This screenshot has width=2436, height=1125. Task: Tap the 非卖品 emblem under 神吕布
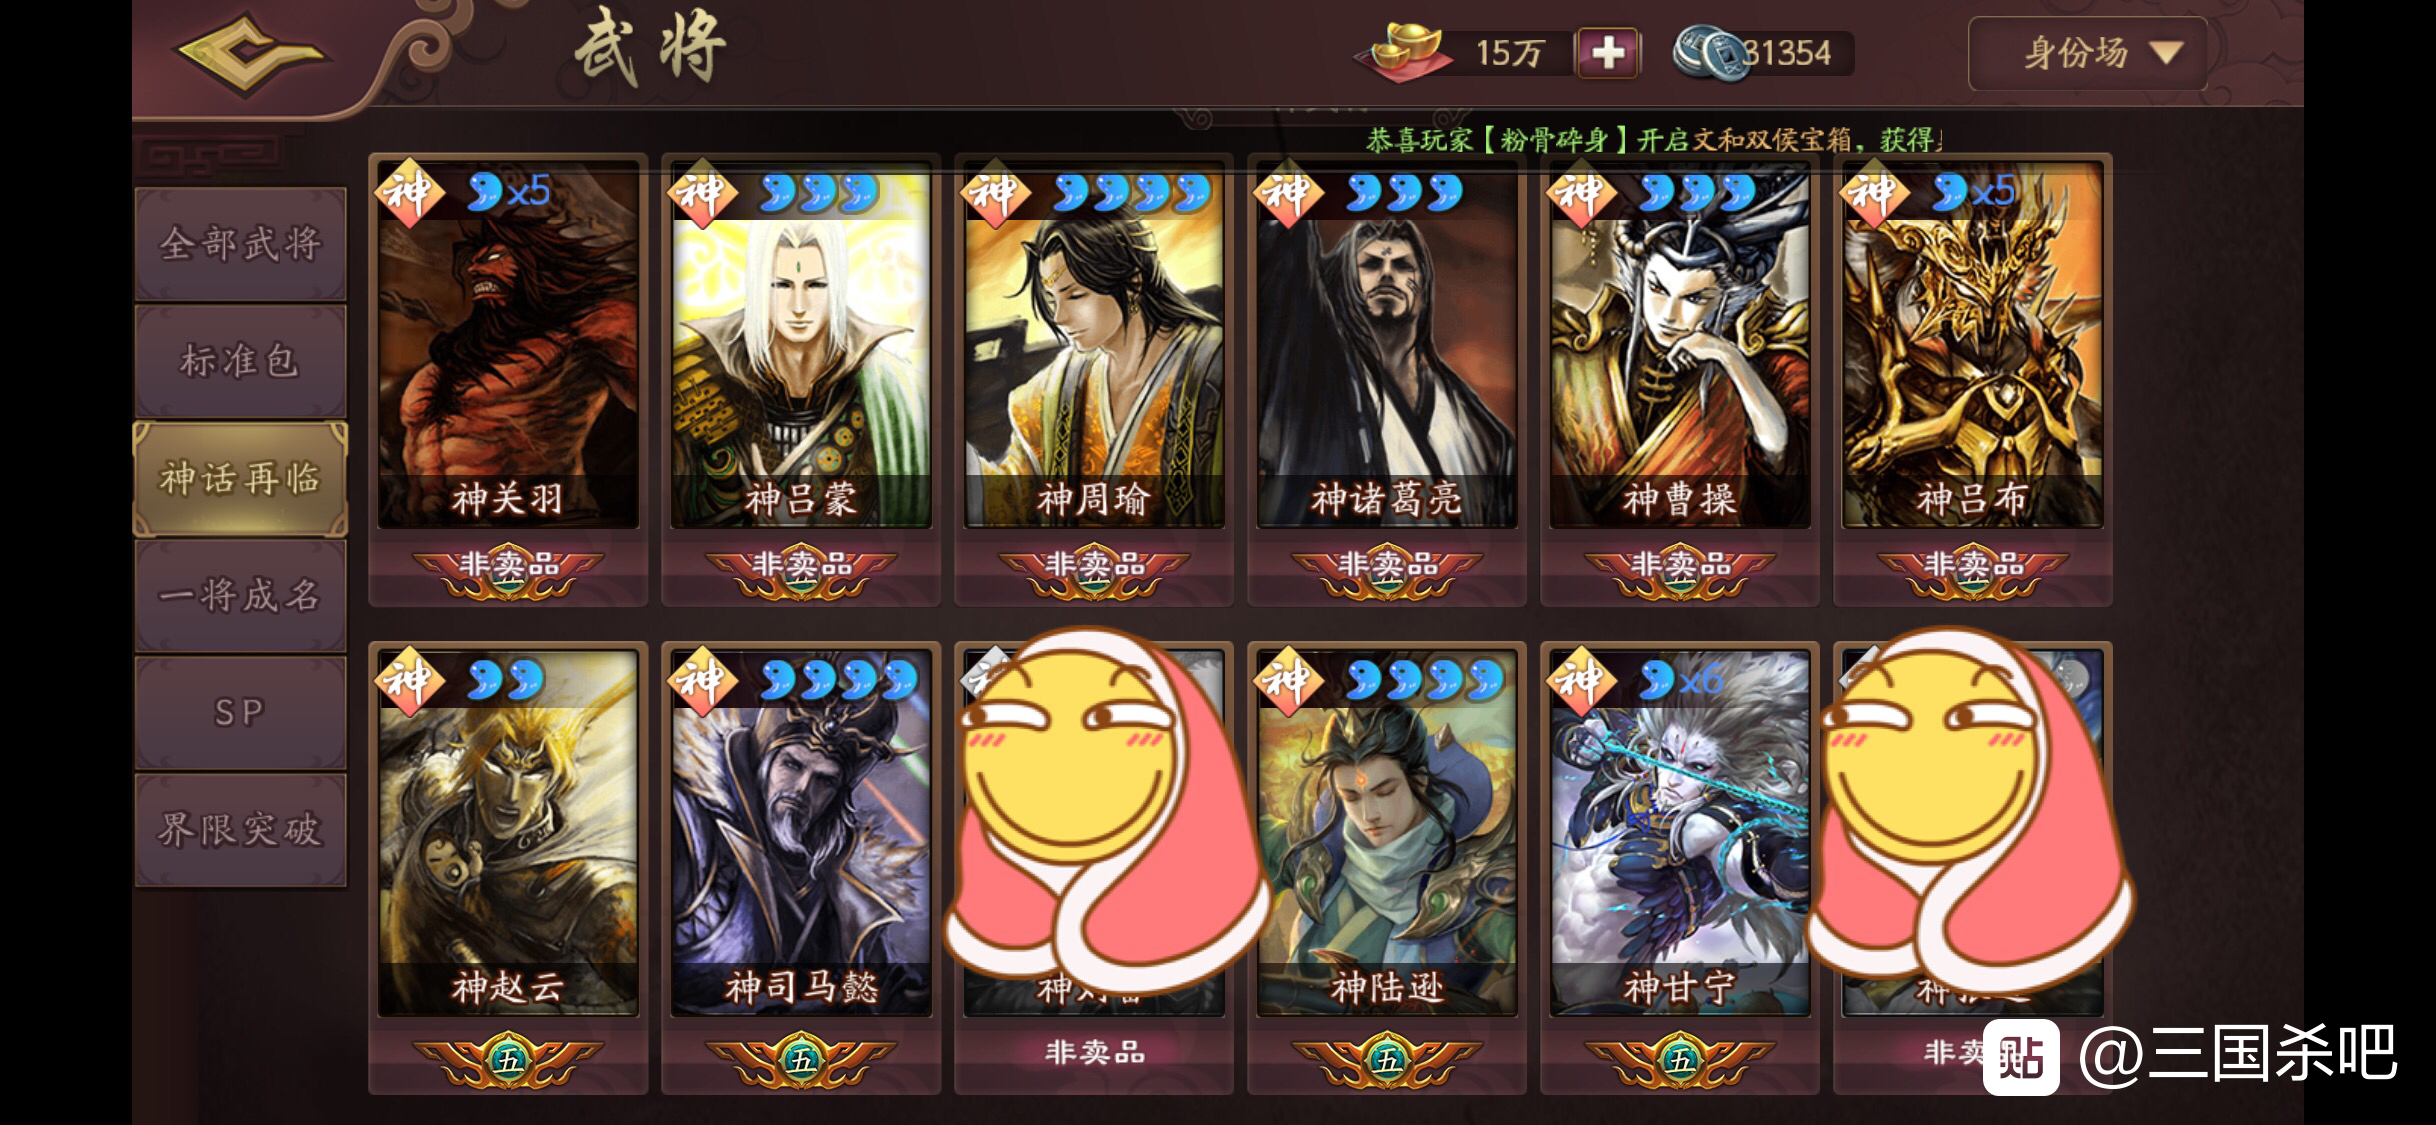[x=1973, y=570]
